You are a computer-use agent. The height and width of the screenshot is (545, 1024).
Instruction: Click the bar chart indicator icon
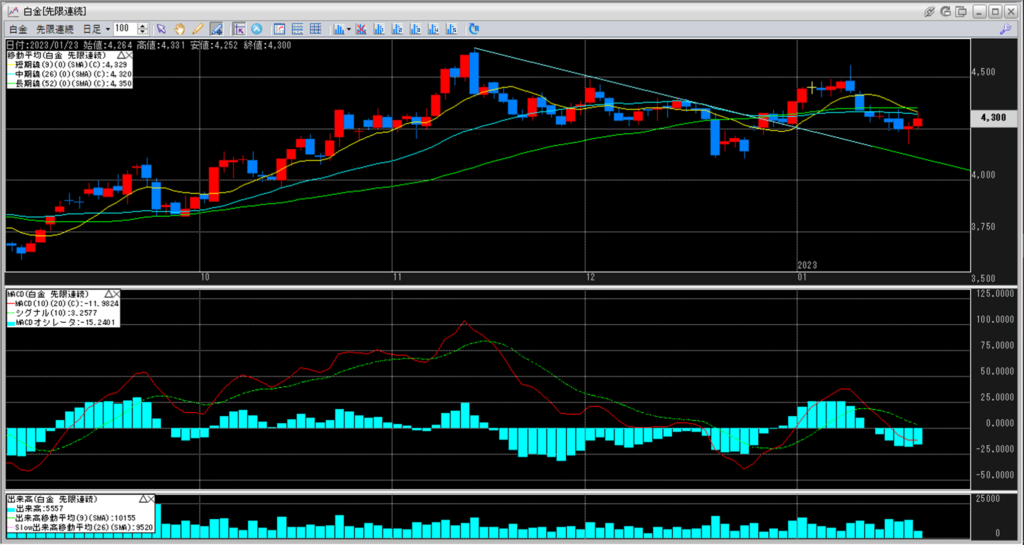click(x=338, y=29)
